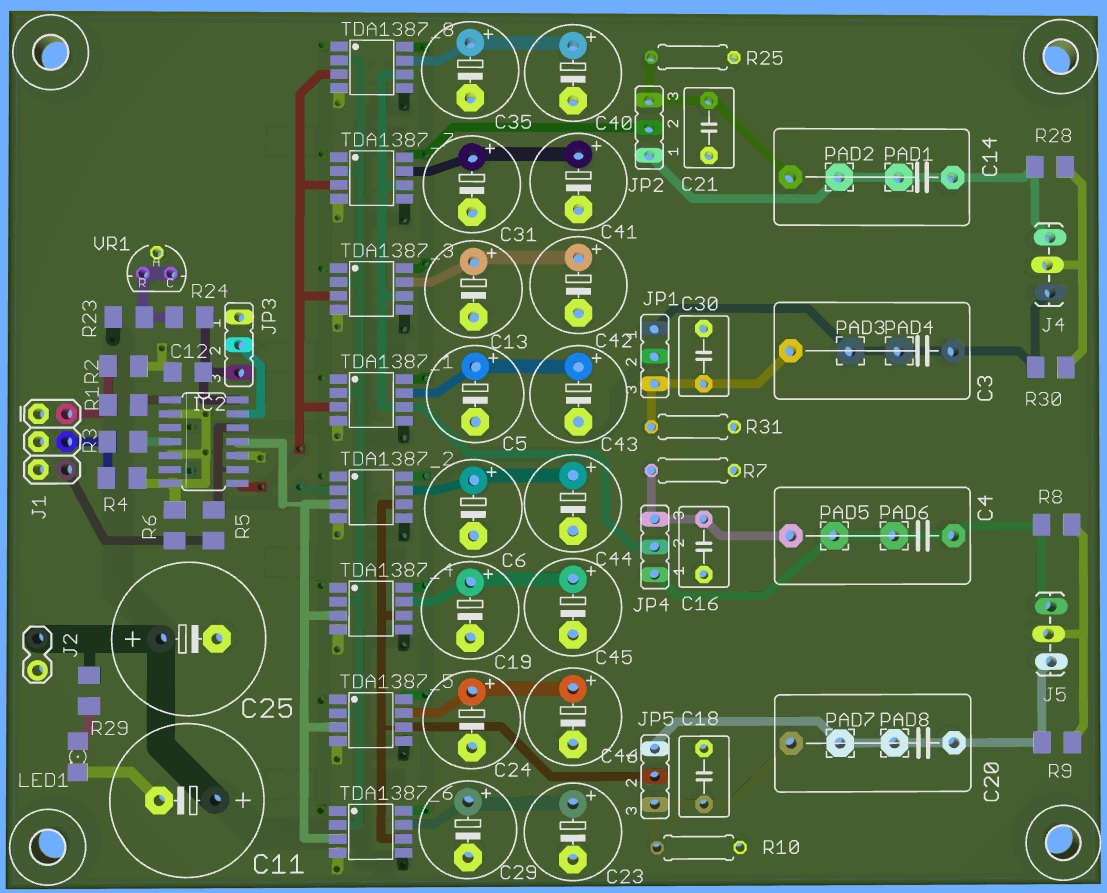This screenshot has height=893, width=1107.
Task: Click the C16 capacitor label
Action: point(700,604)
